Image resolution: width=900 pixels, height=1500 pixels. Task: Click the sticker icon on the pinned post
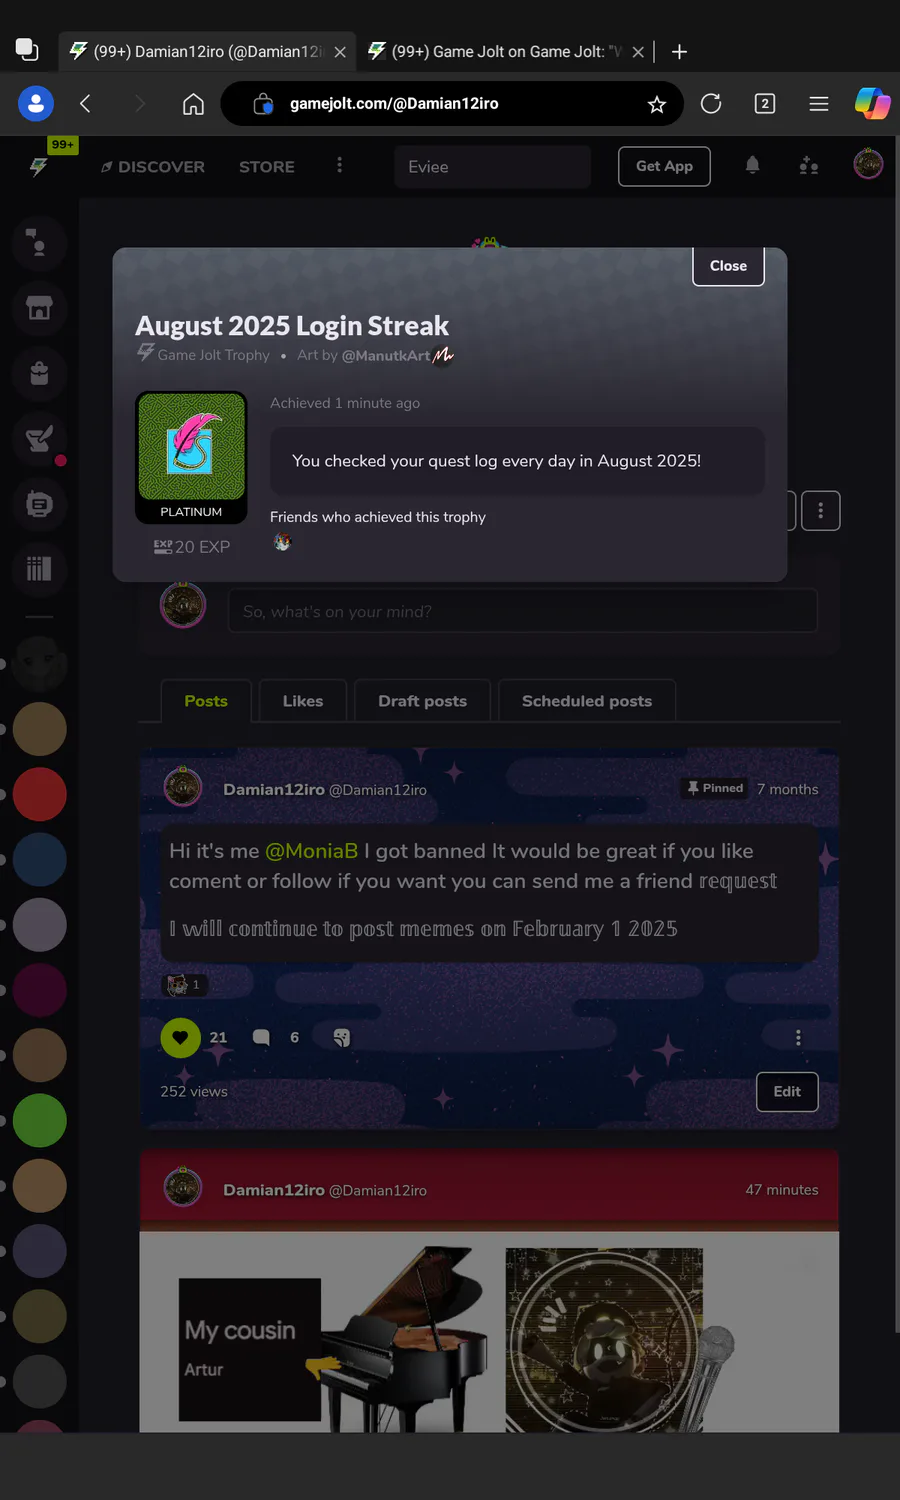tap(342, 1038)
